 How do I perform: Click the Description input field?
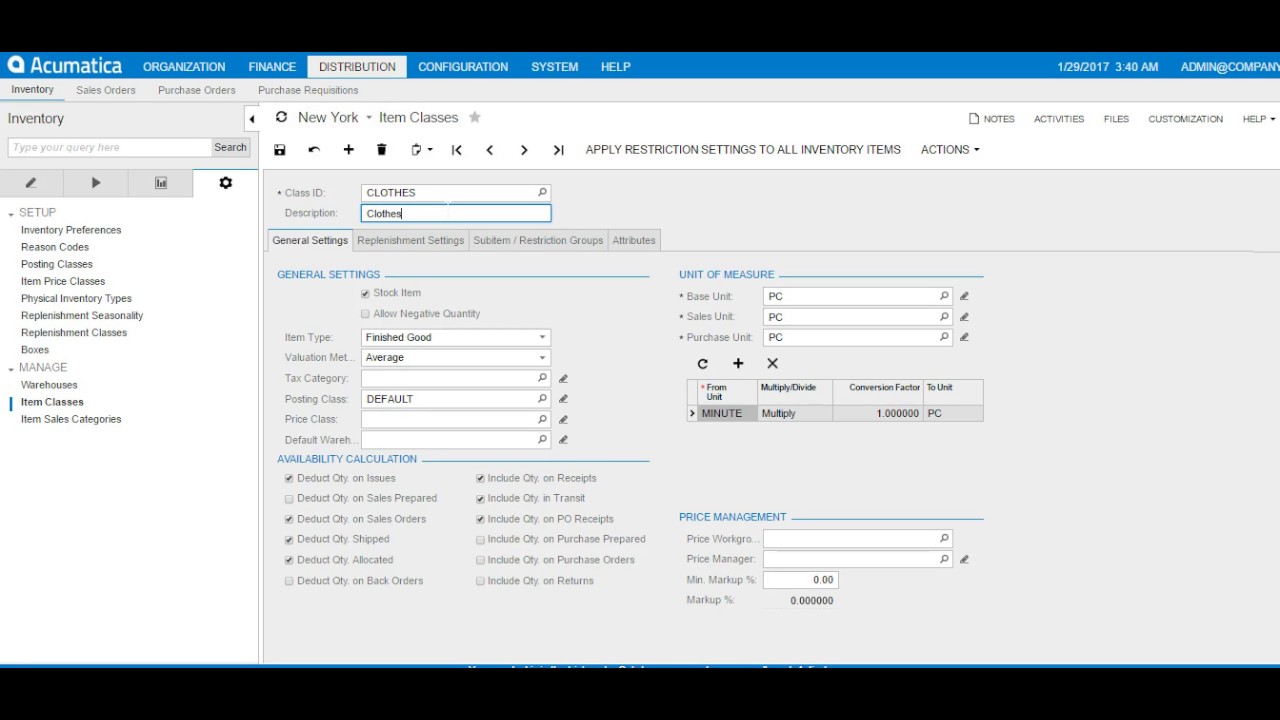click(456, 213)
